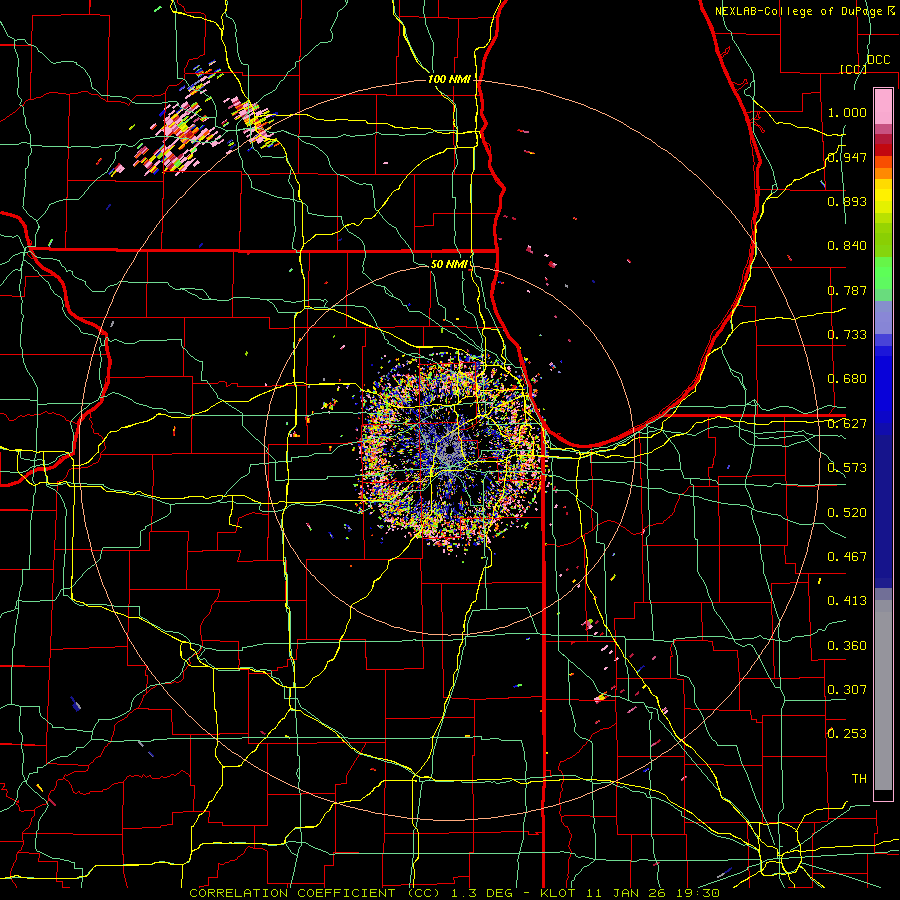Pick the lavender swatch near 0.733
900x900 pixels.
coord(883,318)
